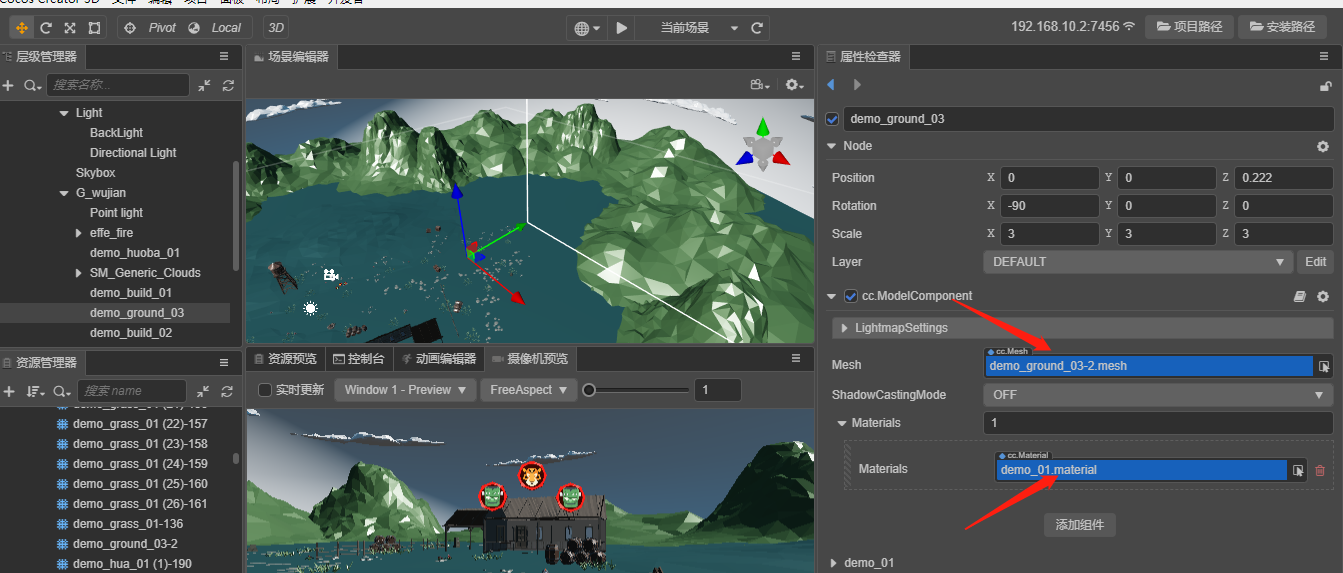Collapse all folders in assets panel
This screenshot has width=1343, height=573.
click(204, 391)
